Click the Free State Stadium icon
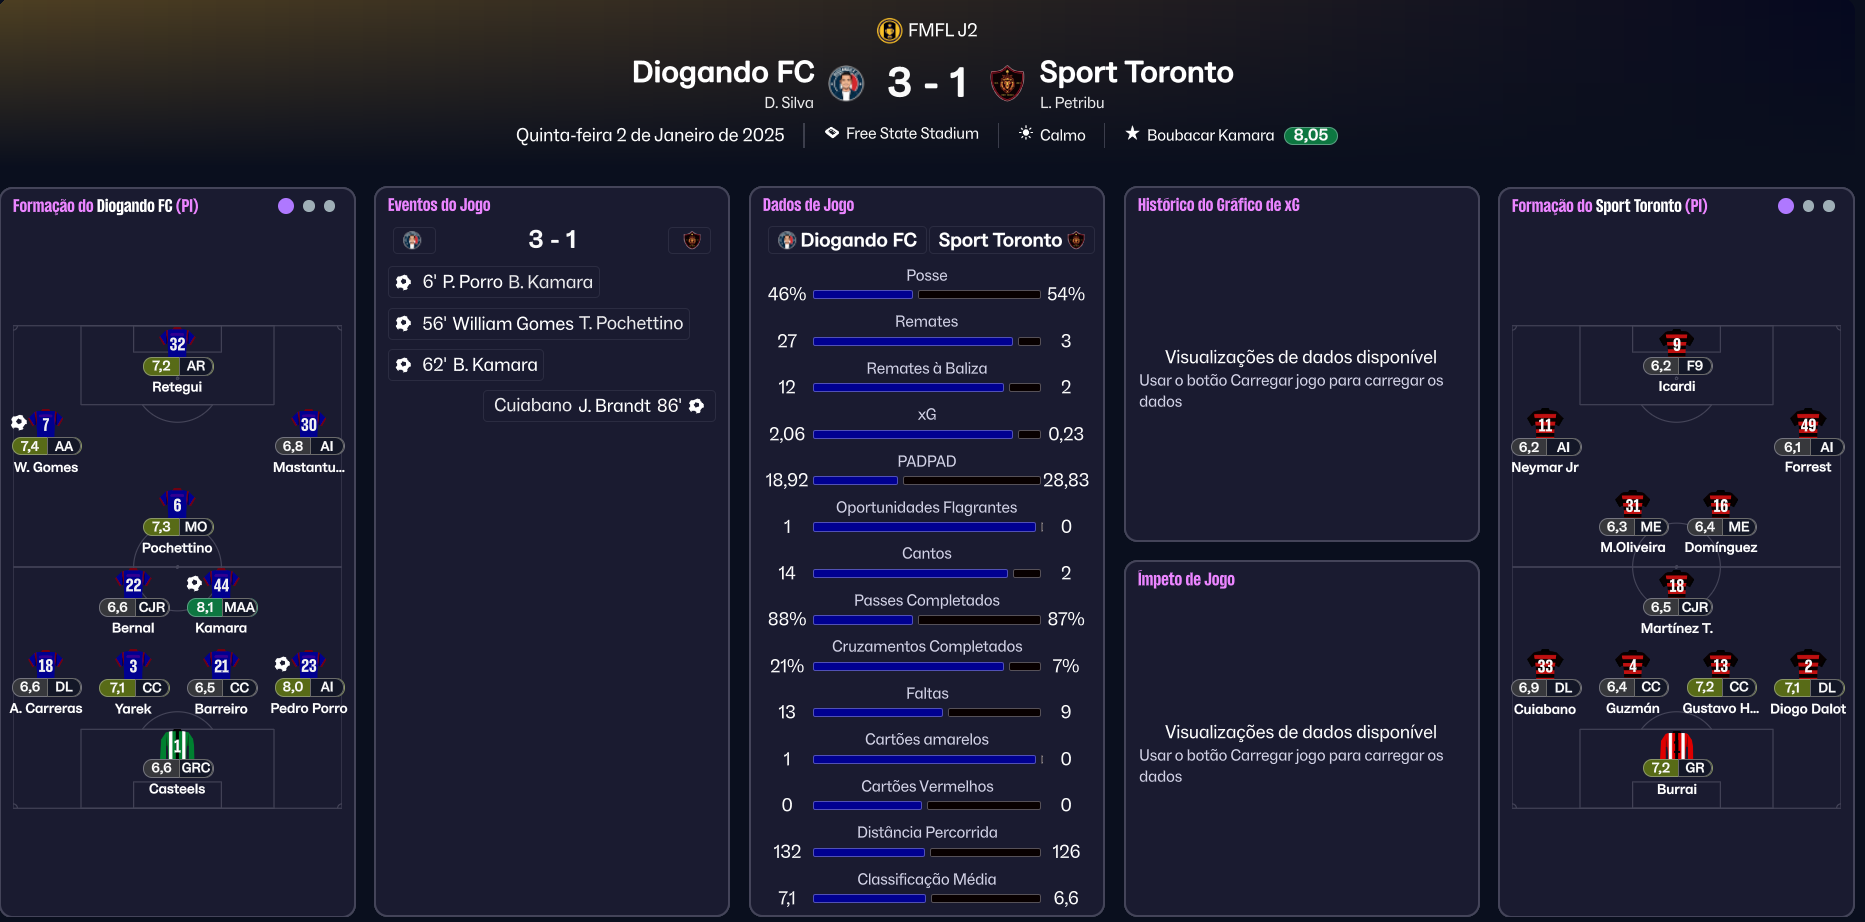 [x=832, y=133]
